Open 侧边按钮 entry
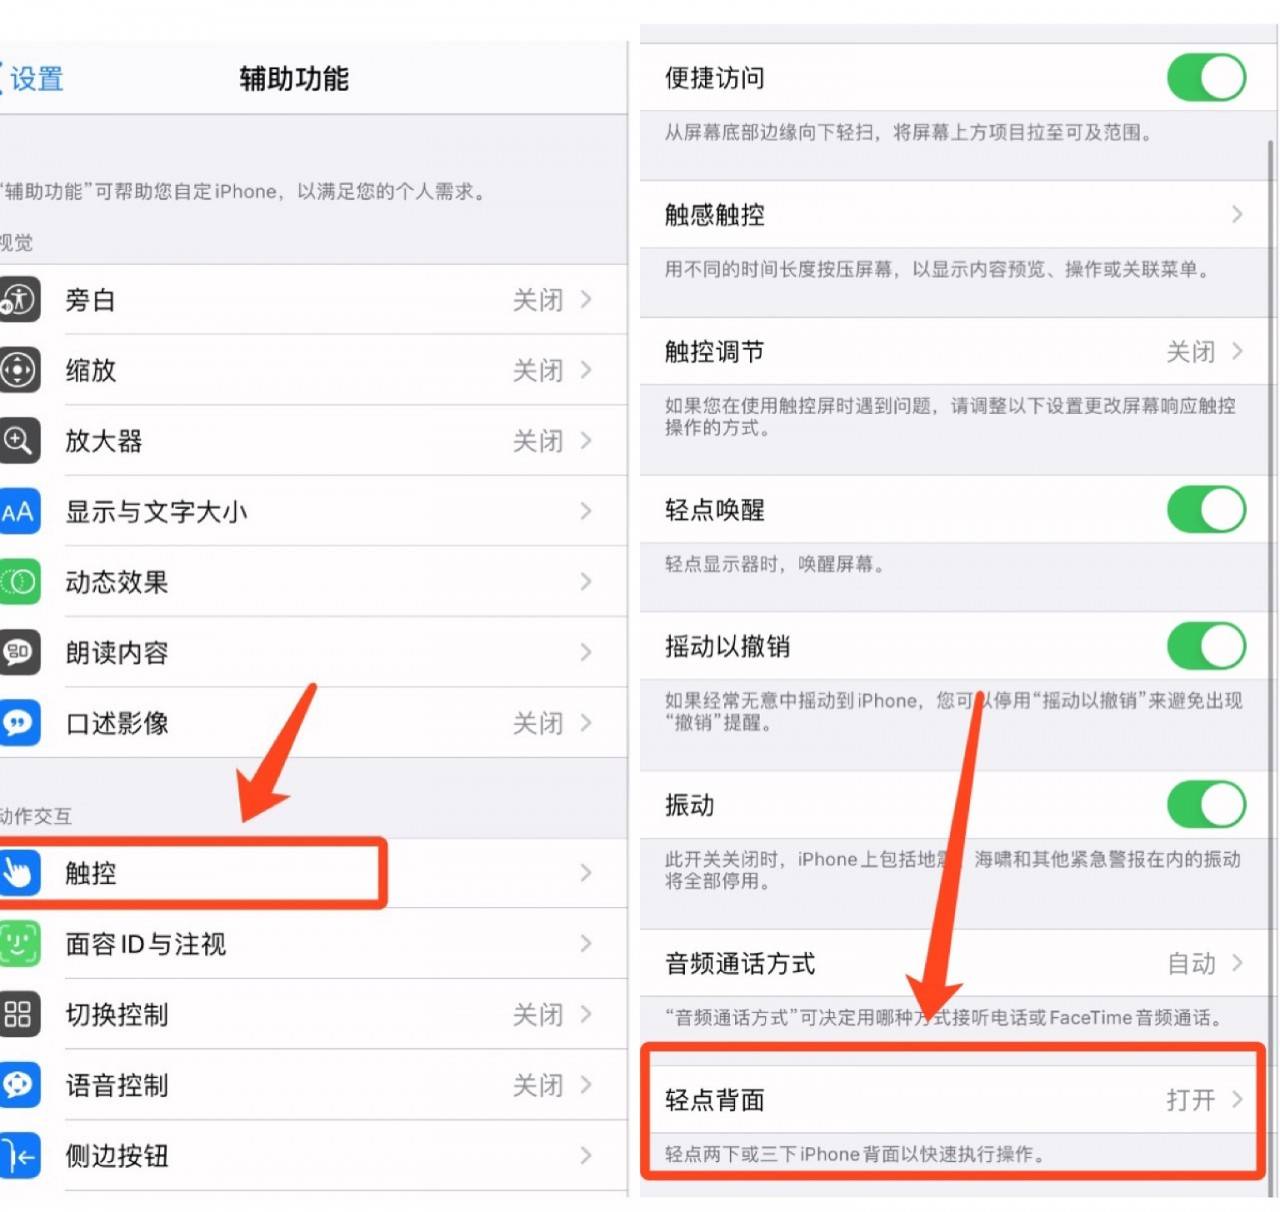The height and width of the screenshot is (1212, 1280). click(x=313, y=1155)
